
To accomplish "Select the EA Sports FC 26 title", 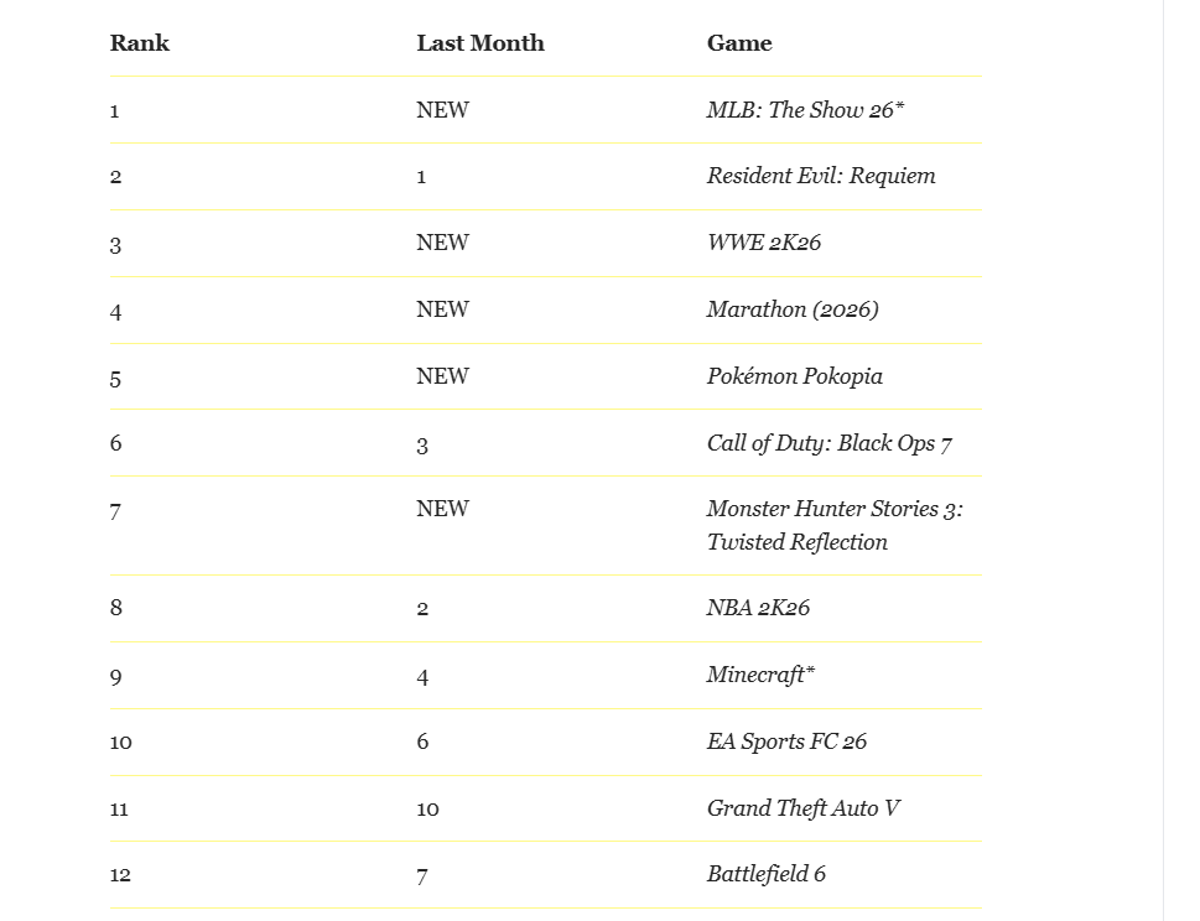I will click(x=786, y=742).
